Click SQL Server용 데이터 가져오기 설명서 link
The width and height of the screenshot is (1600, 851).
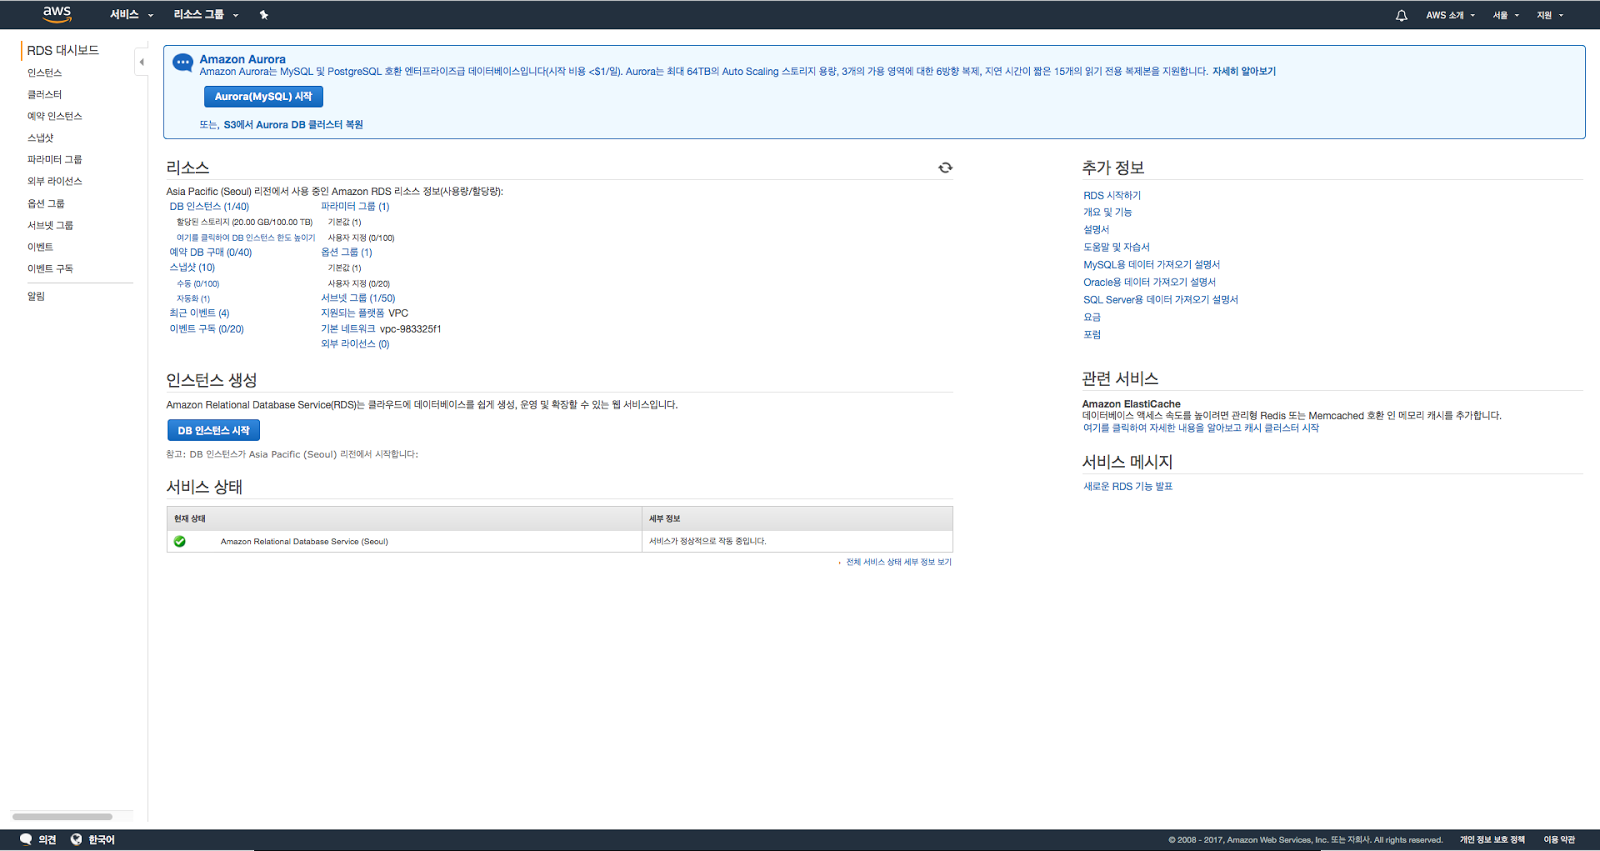[x=1161, y=300]
